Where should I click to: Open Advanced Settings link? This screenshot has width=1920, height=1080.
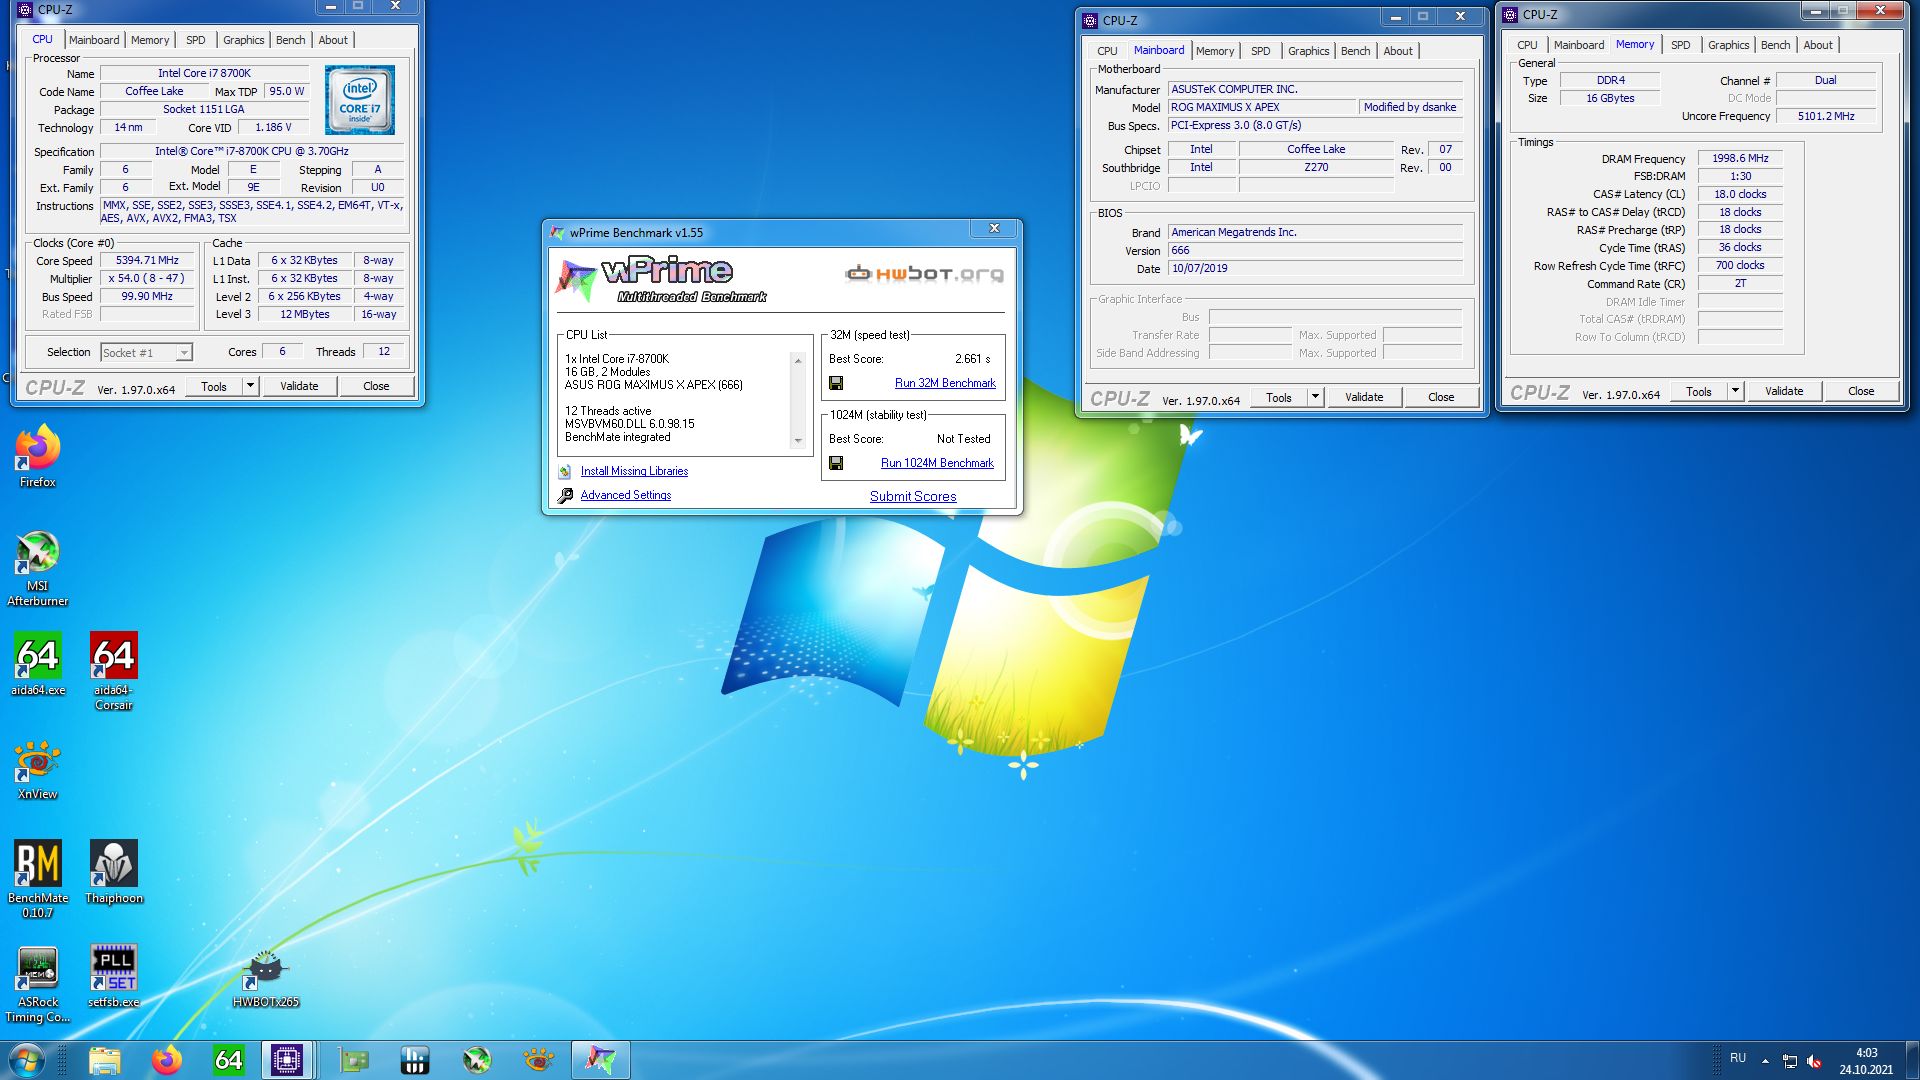[x=626, y=495]
